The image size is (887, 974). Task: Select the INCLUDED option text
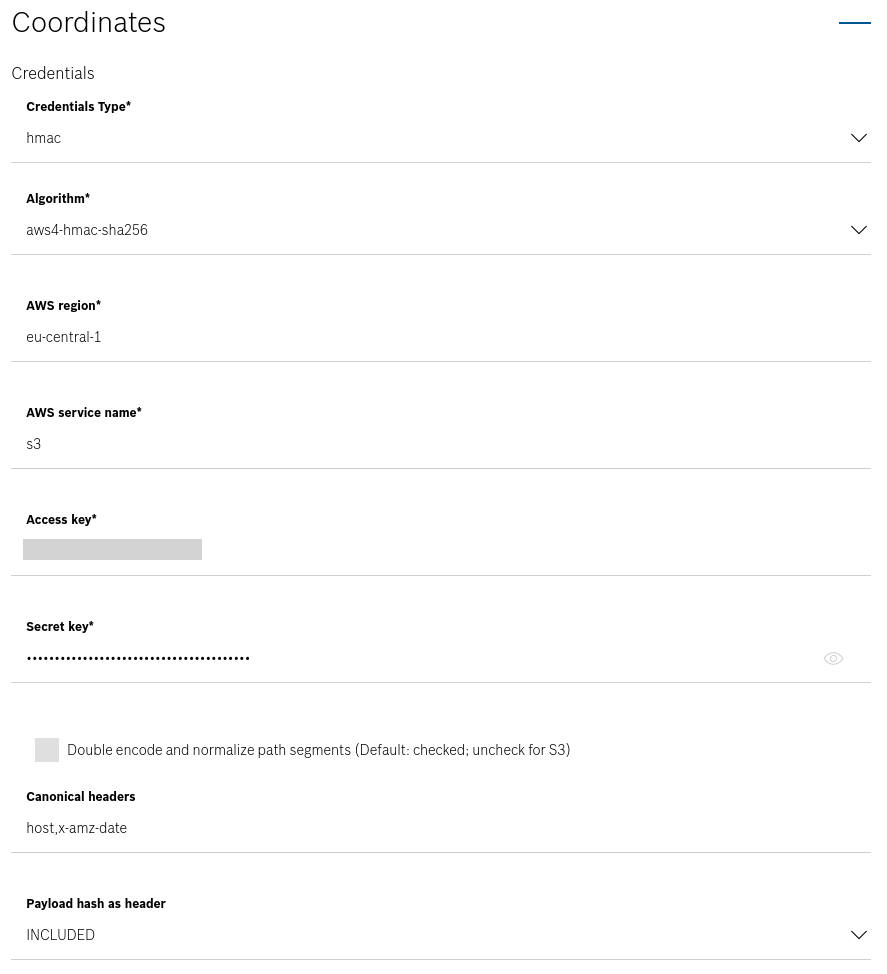tap(60, 934)
